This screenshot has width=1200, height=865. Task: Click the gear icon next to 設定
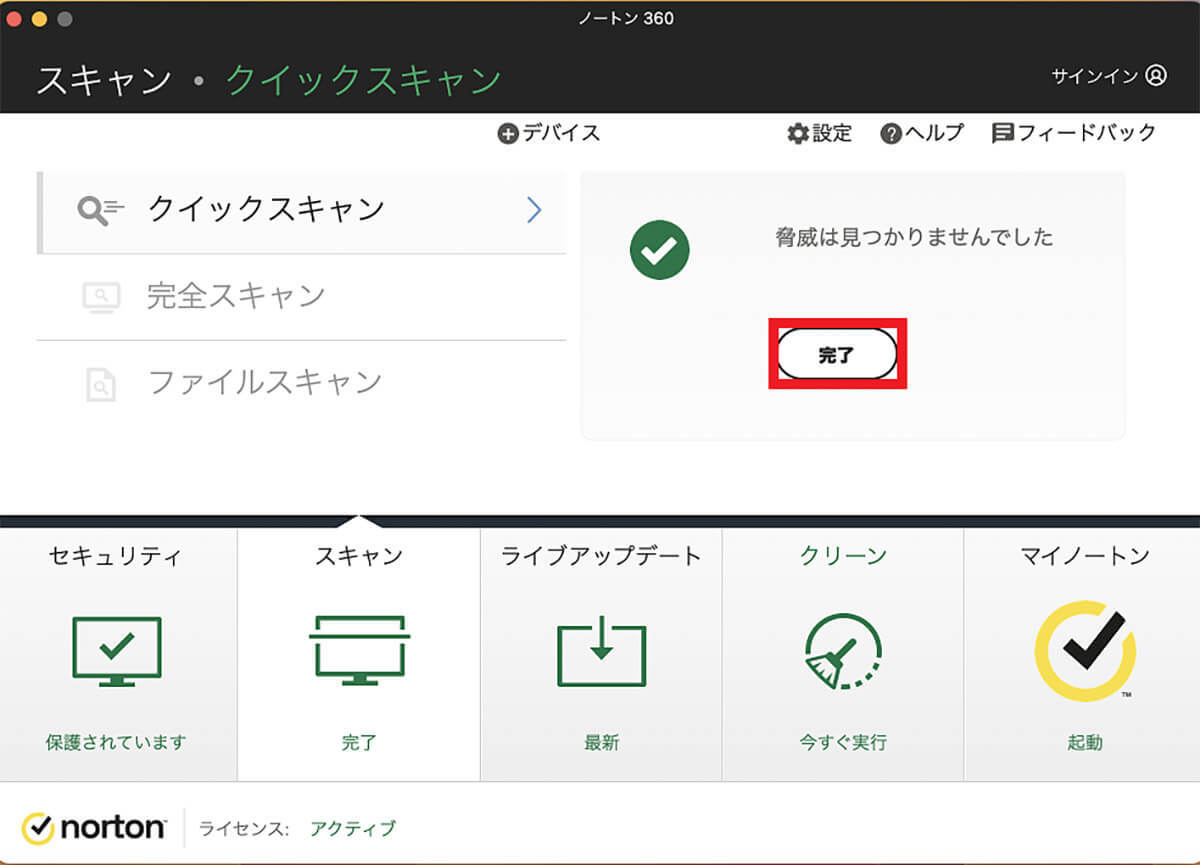tap(797, 133)
